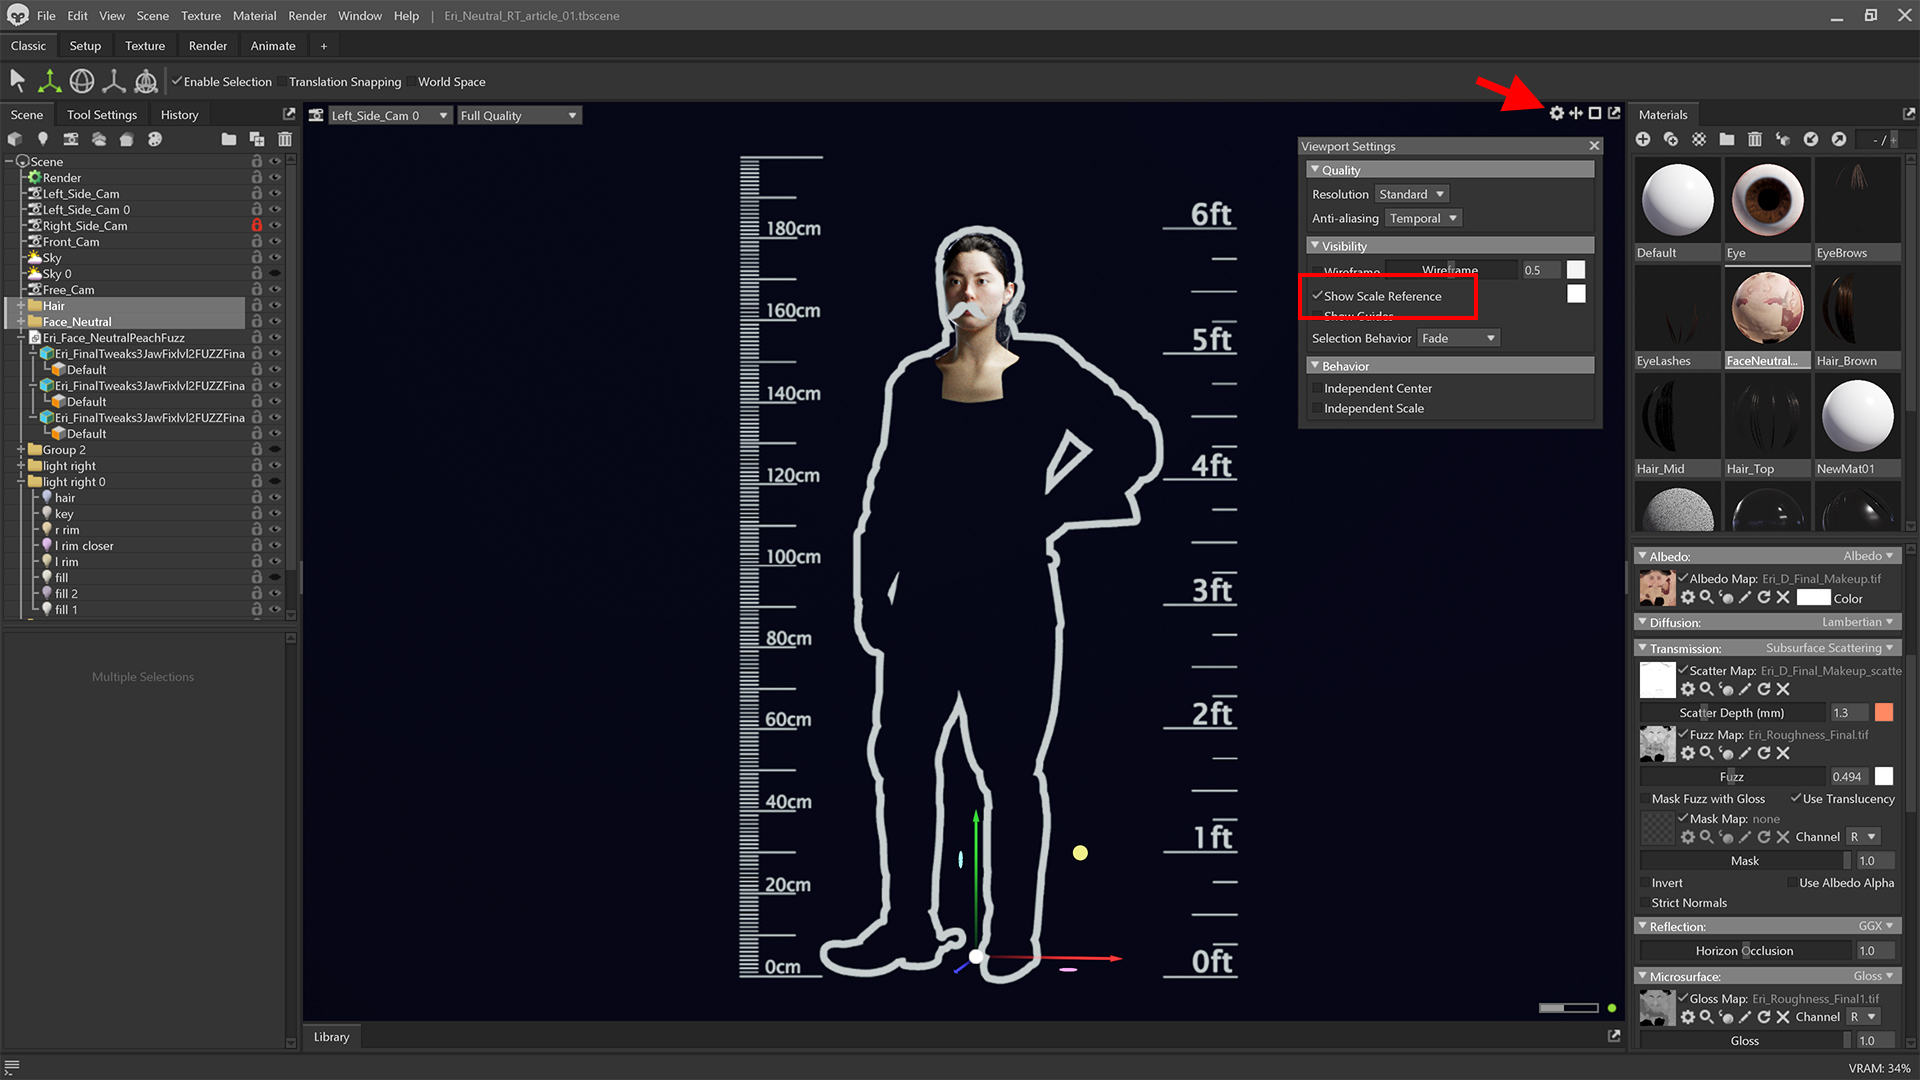This screenshot has height=1080, width=1920.
Task: Collapse the Quality section
Action: pyautogui.click(x=1315, y=170)
